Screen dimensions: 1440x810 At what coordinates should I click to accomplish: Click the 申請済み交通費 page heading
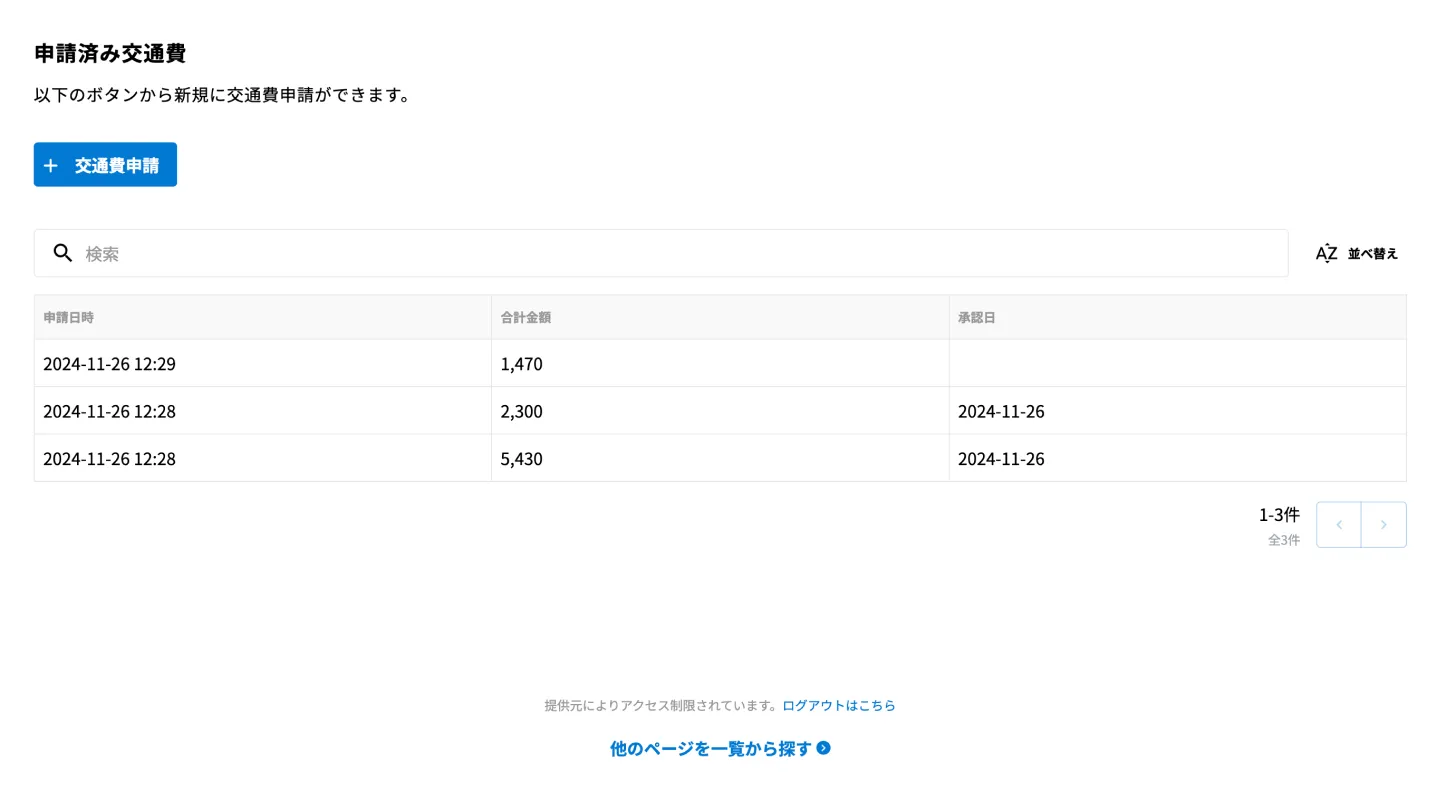pos(110,54)
